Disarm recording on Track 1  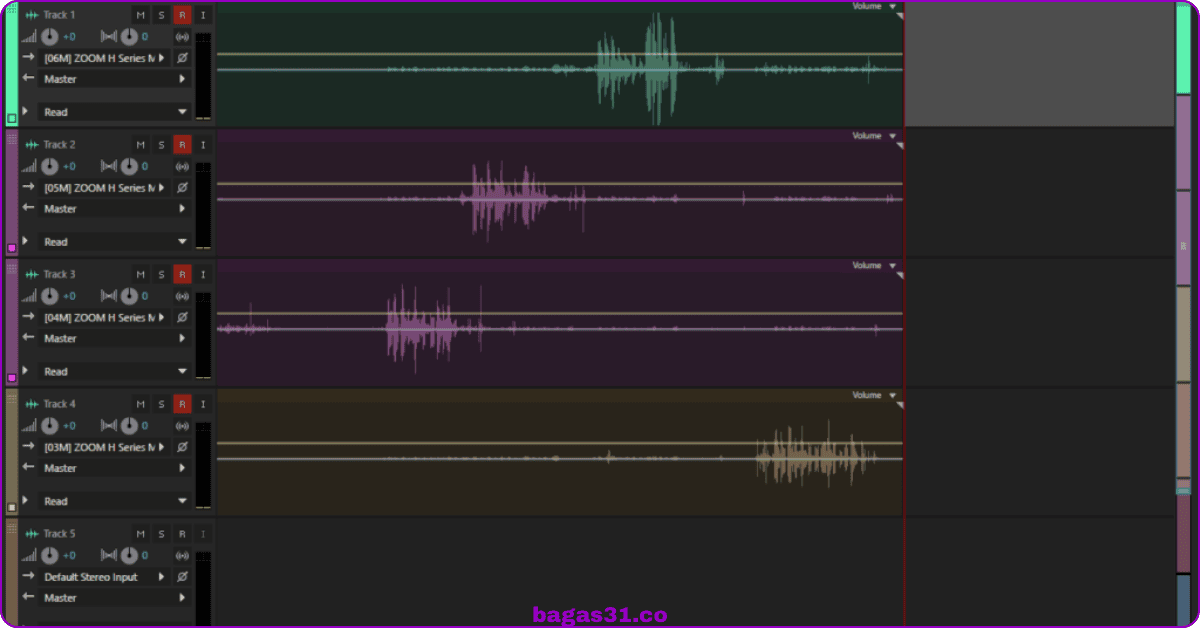(x=182, y=15)
